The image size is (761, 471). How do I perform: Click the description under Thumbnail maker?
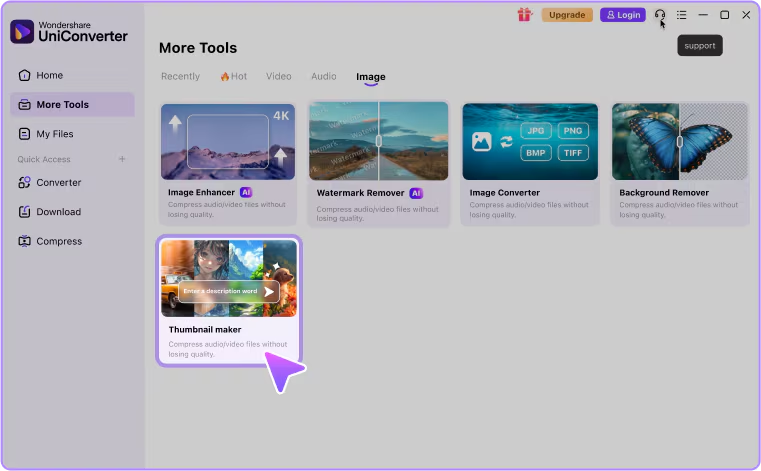(x=228, y=349)
